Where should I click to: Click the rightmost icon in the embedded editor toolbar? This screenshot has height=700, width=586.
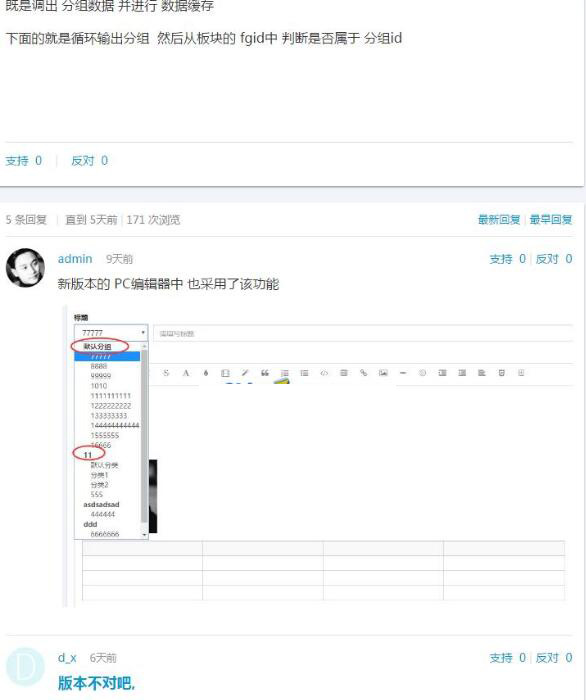(521, 373)
